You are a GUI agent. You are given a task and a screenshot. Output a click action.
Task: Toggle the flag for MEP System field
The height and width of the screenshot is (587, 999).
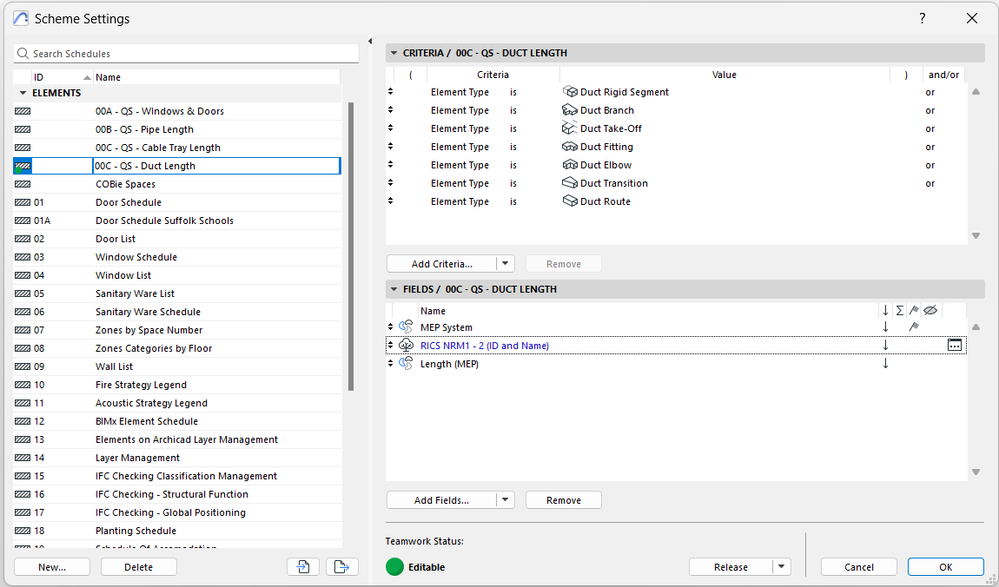point(914,327)
